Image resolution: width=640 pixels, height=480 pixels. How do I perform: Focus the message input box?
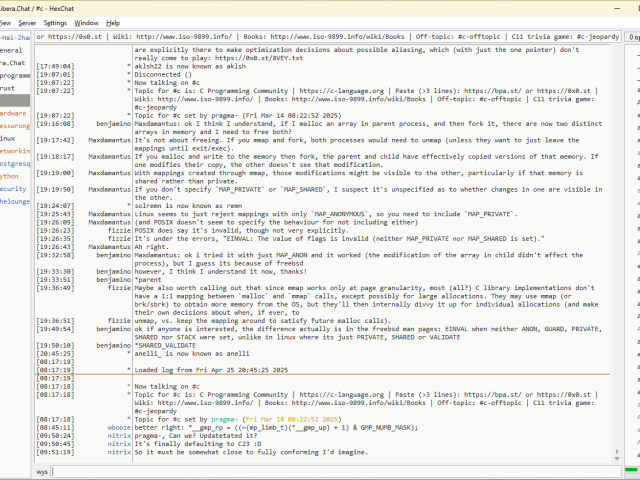click(x=330, y=471)
